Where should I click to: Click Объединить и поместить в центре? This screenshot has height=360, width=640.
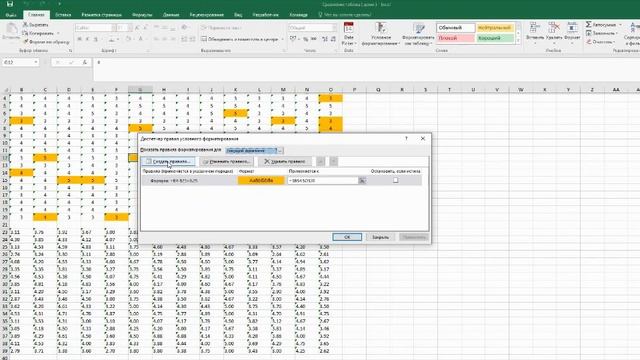(x=239, y=39)
